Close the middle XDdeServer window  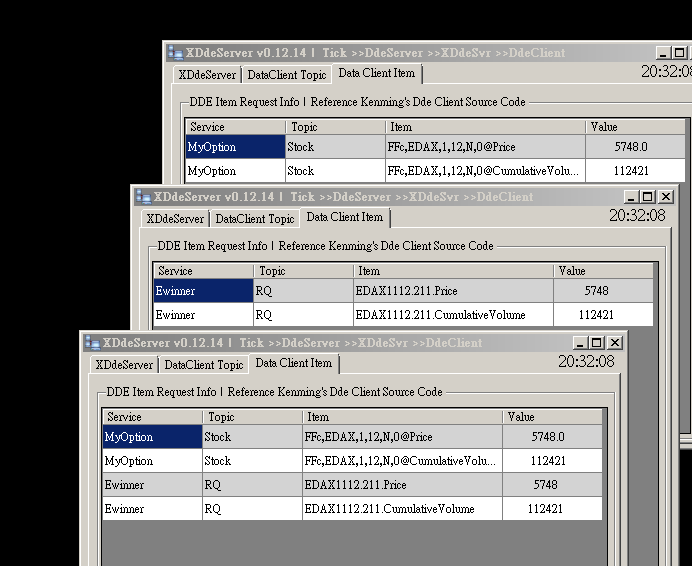[666, 196]
